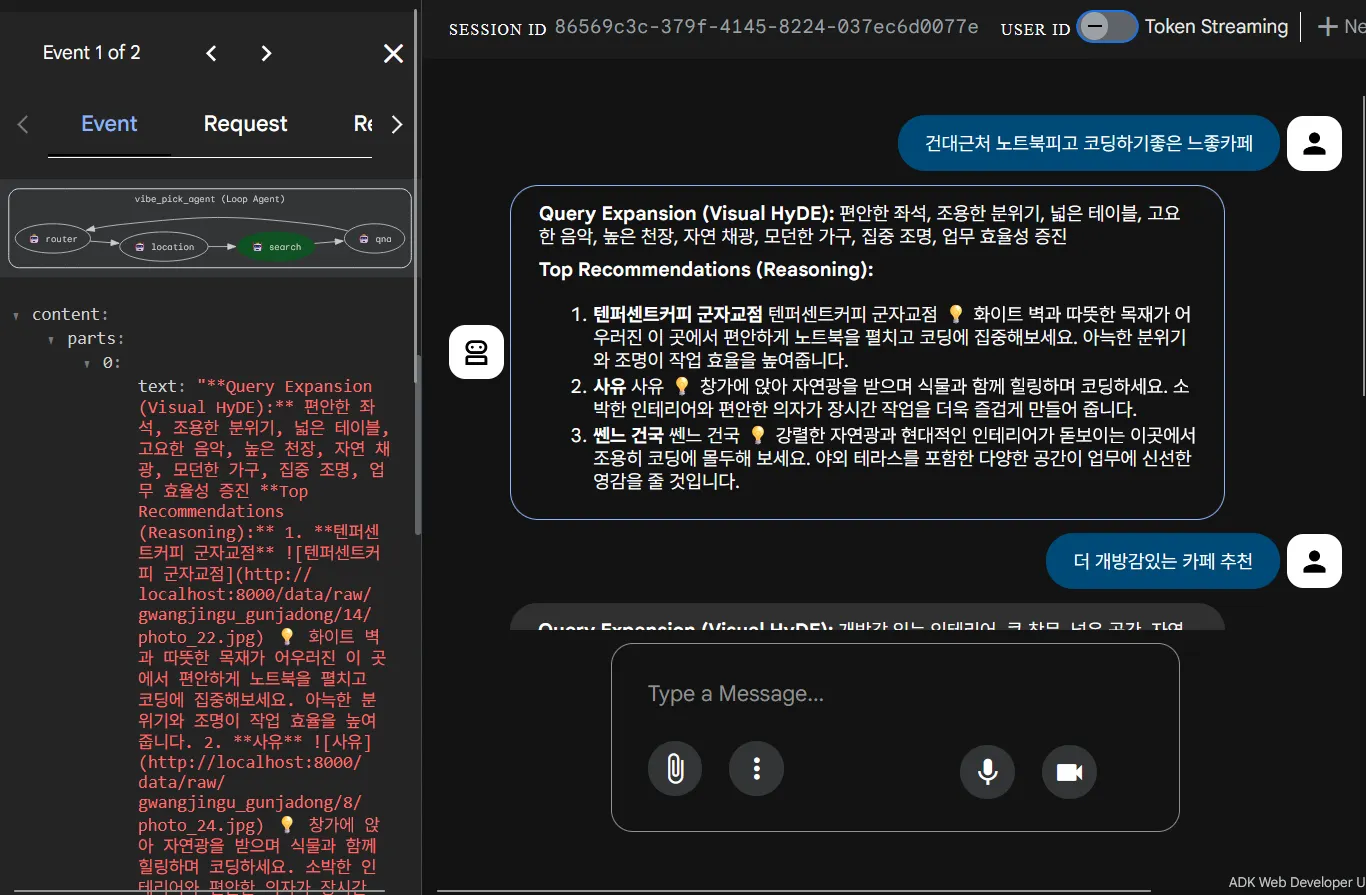
Task: Click the SESSION ID label
Action: tap(498, 30)
